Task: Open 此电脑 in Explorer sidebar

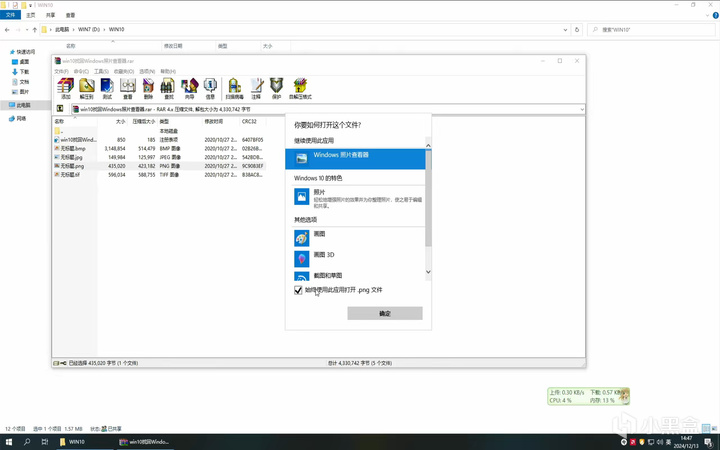Action: point(20,105)
